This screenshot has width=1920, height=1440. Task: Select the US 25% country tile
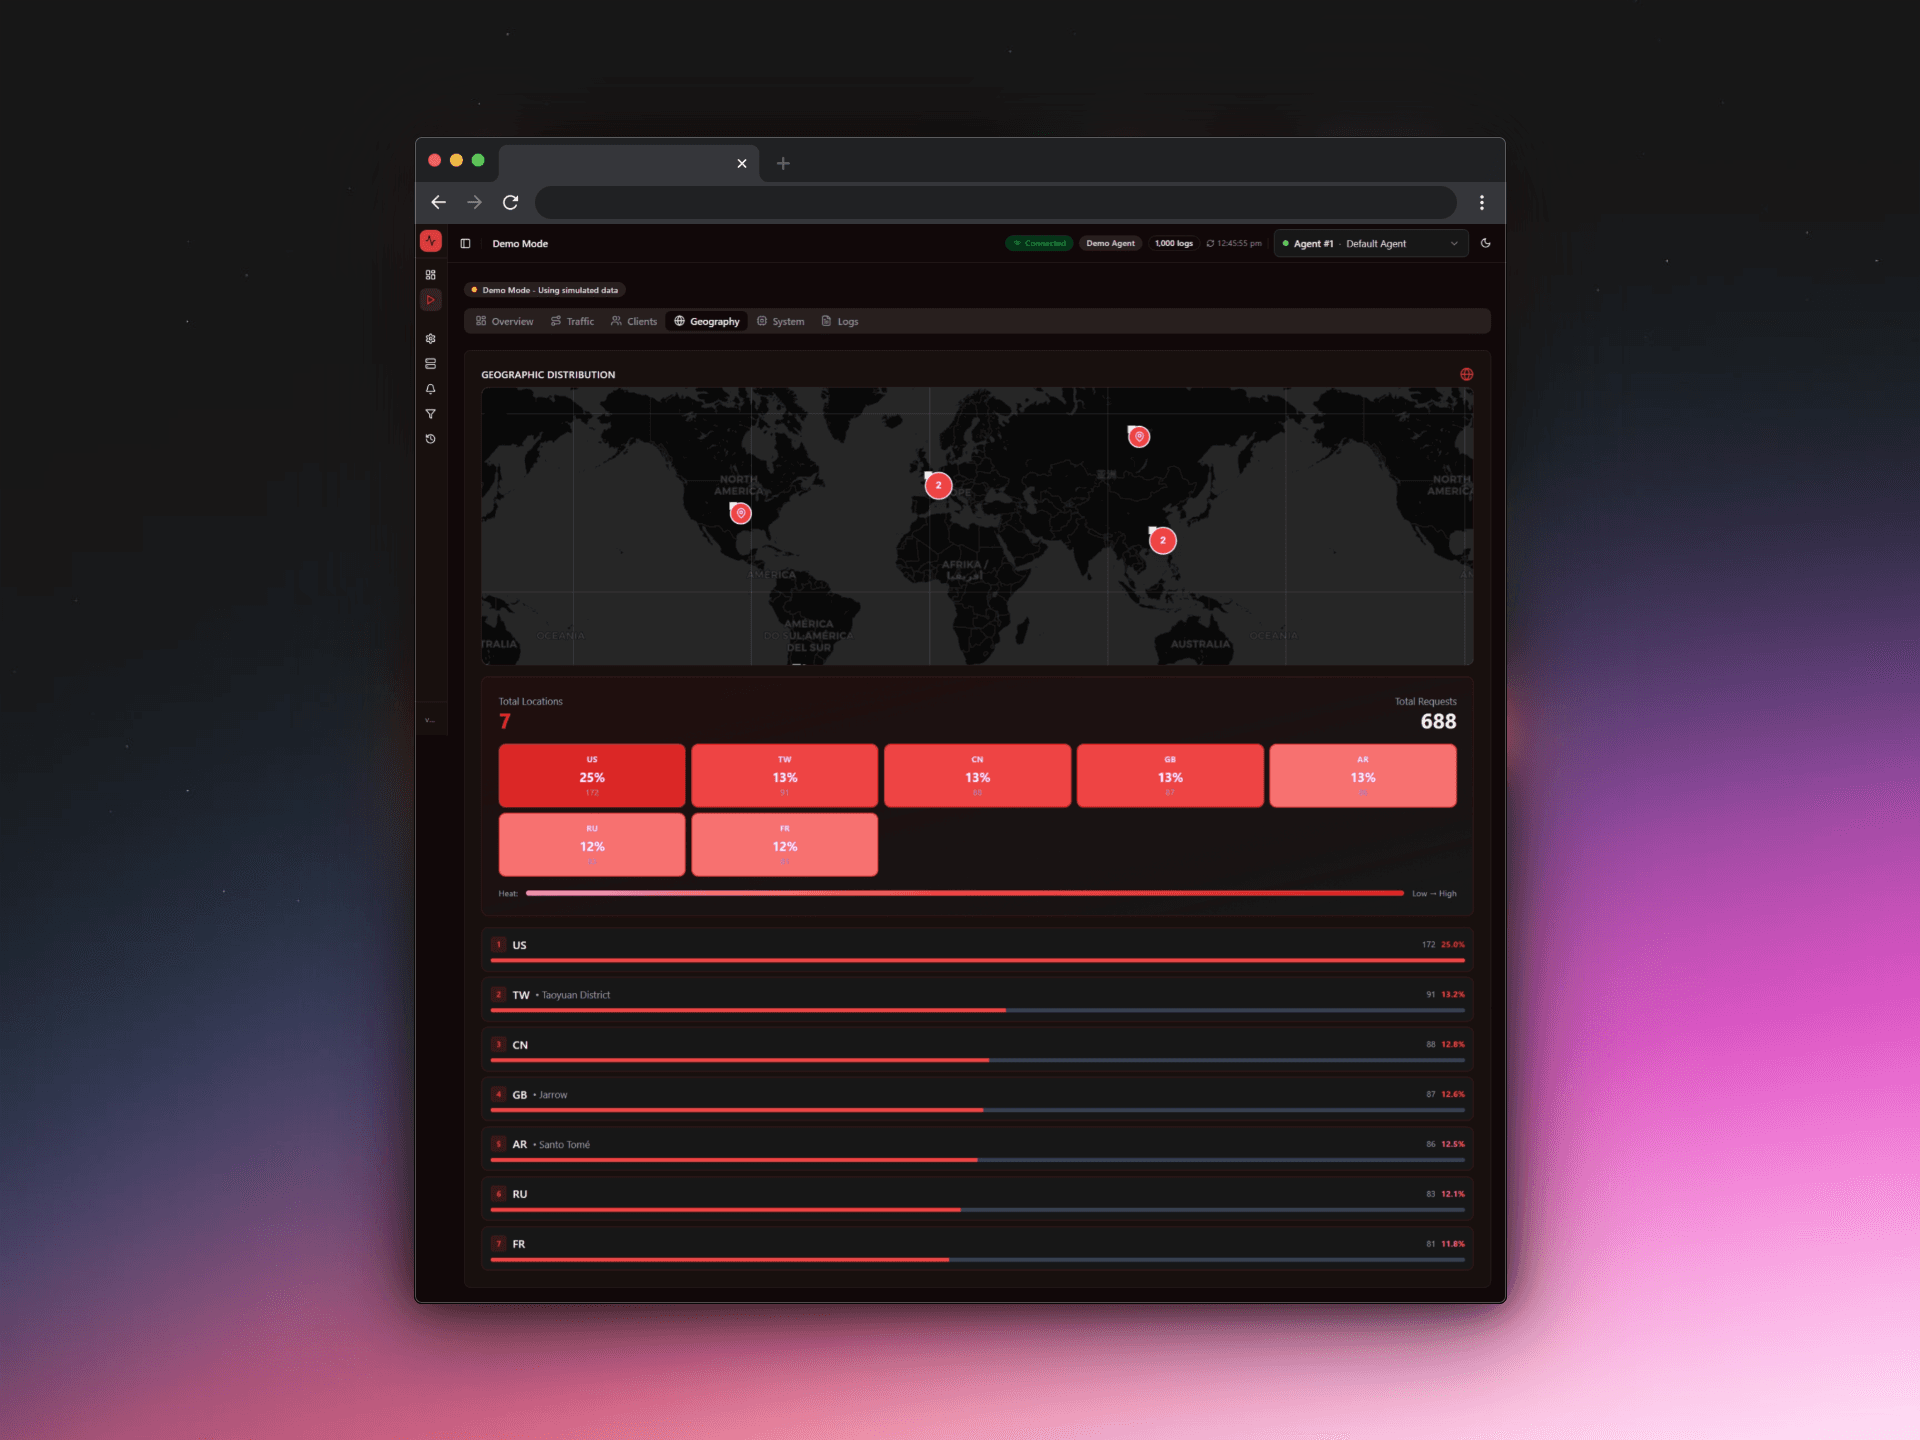[591, 775]
